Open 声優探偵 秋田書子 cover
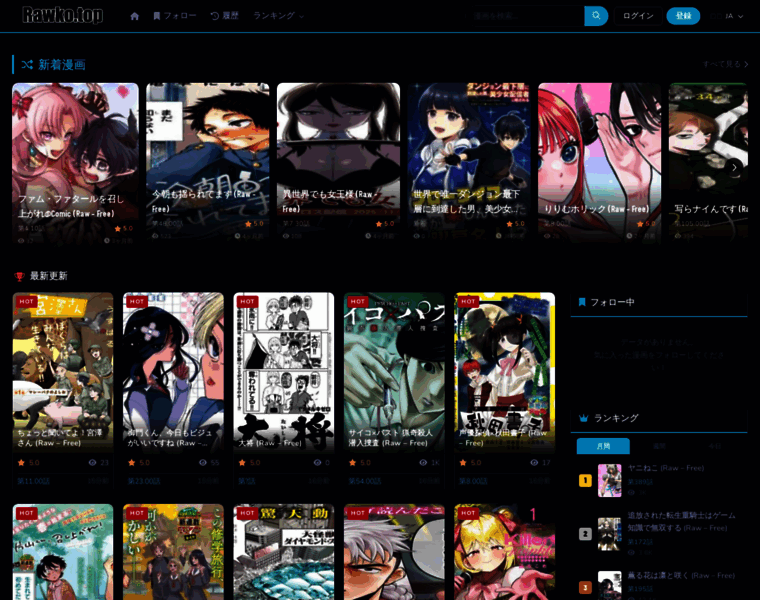760x600 pixels. point(505,372)
